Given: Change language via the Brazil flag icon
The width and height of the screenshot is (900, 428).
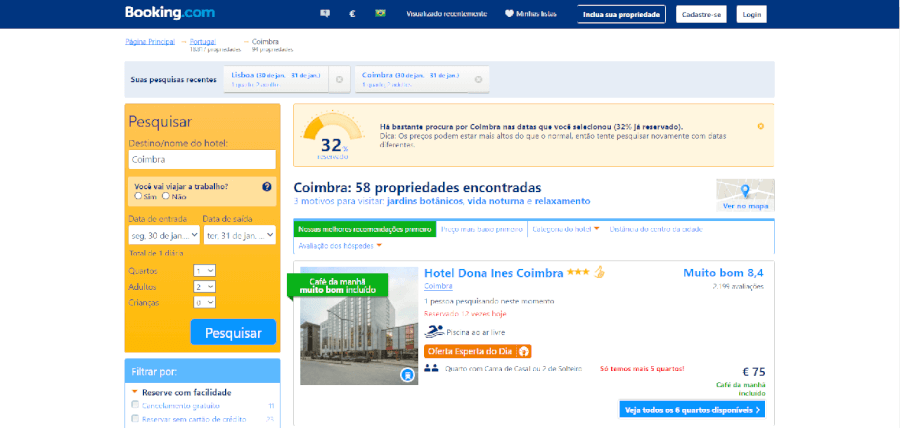Looking at the screenshot, I should (380, 14).
